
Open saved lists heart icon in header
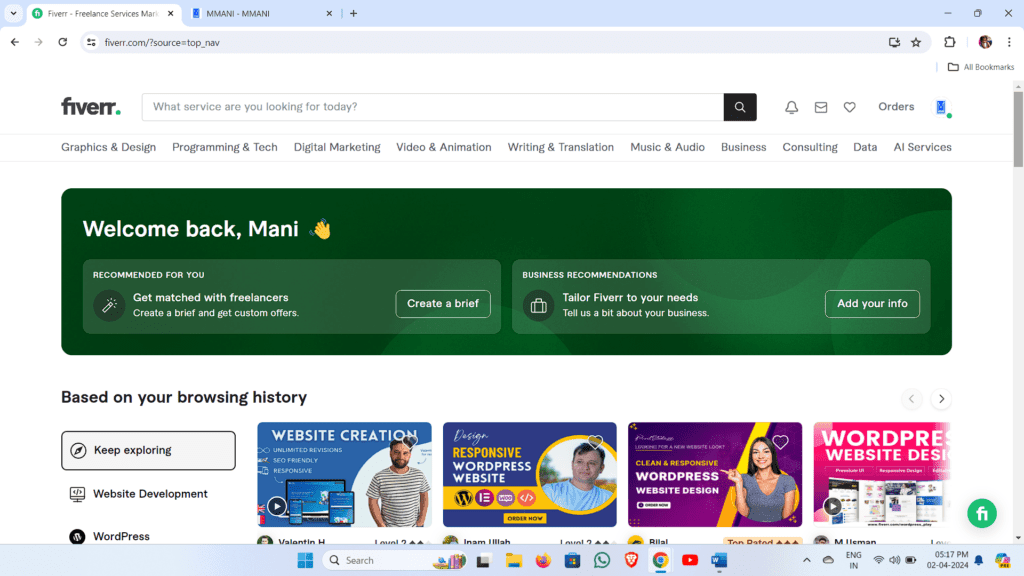850,107
